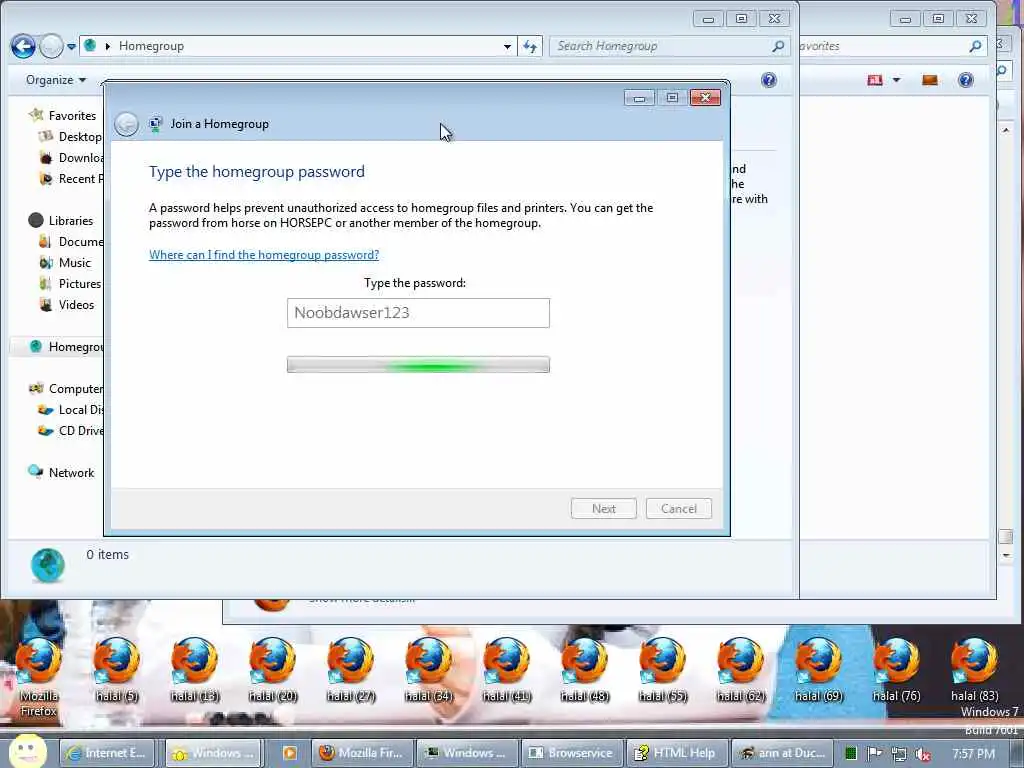The width and height of the screenshot is (1024, 768).
Task: Select the halal (55) desktop icon
Action: click(662, 669)
